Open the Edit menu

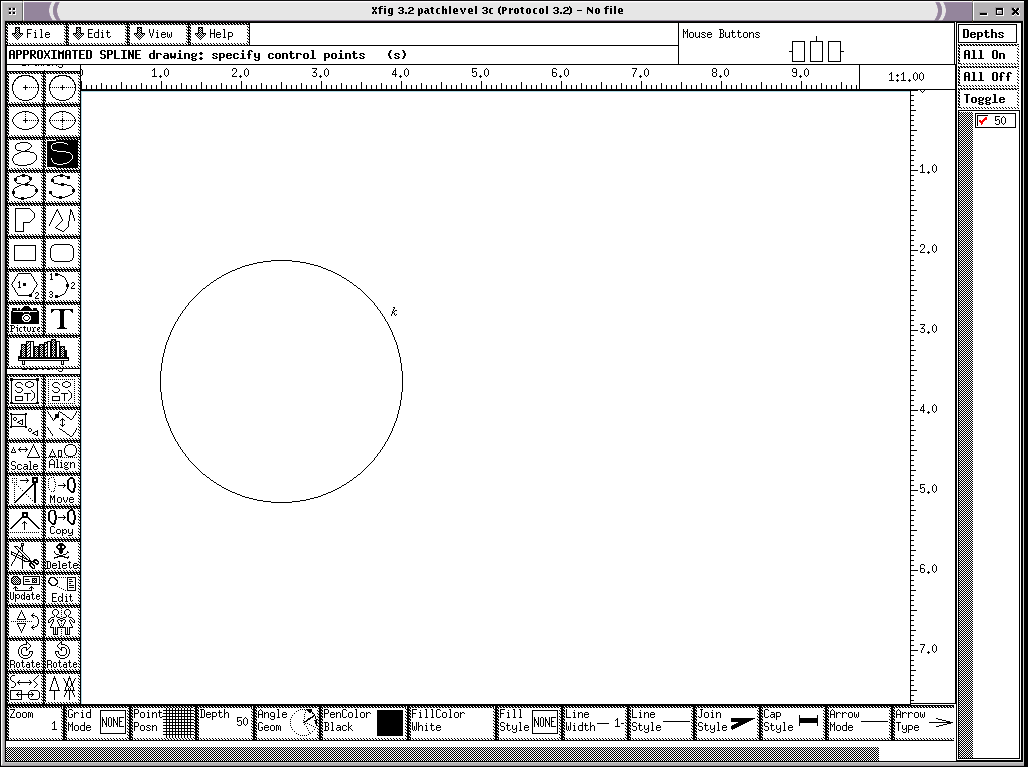[x=98, y=34]
